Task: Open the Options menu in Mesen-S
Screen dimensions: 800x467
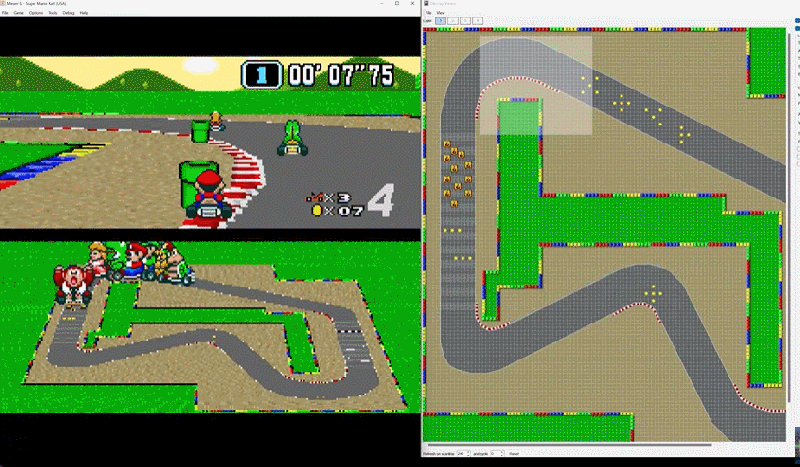Action: [x=36, y=13]
